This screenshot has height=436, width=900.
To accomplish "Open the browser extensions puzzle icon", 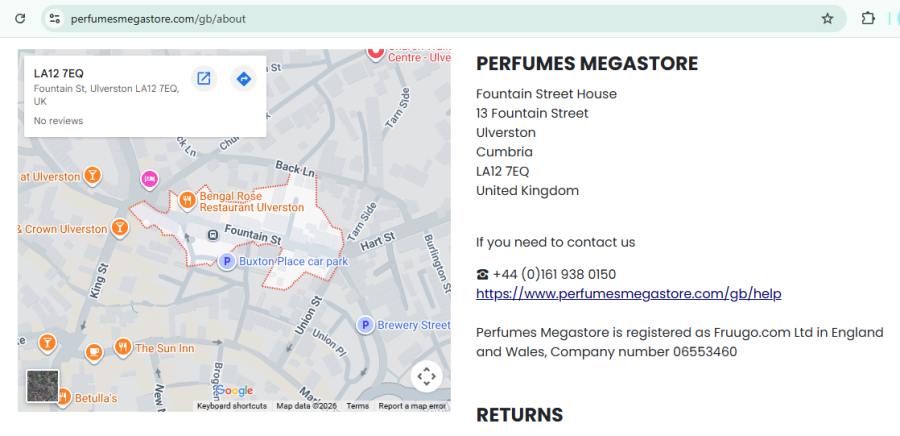I will click(x=868, y=18).
